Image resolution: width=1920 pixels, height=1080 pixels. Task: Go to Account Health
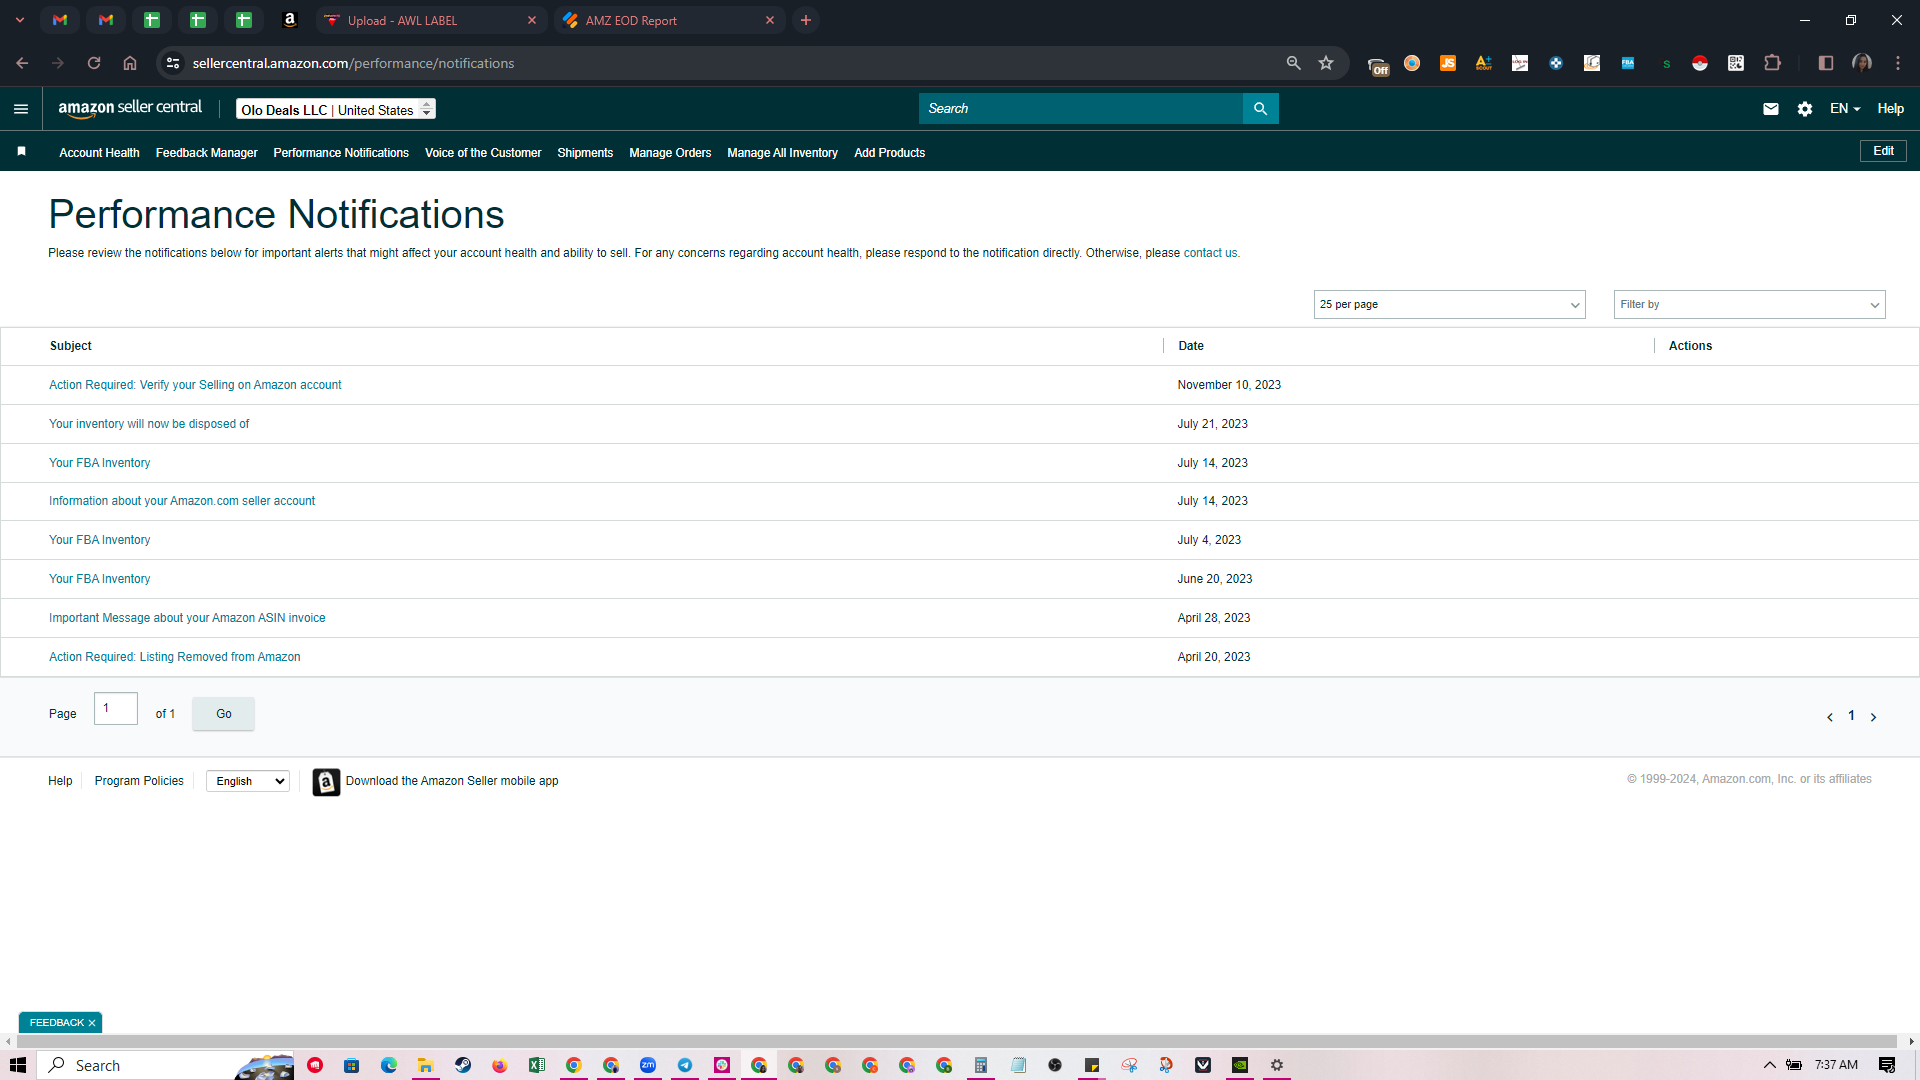[99, 153]
